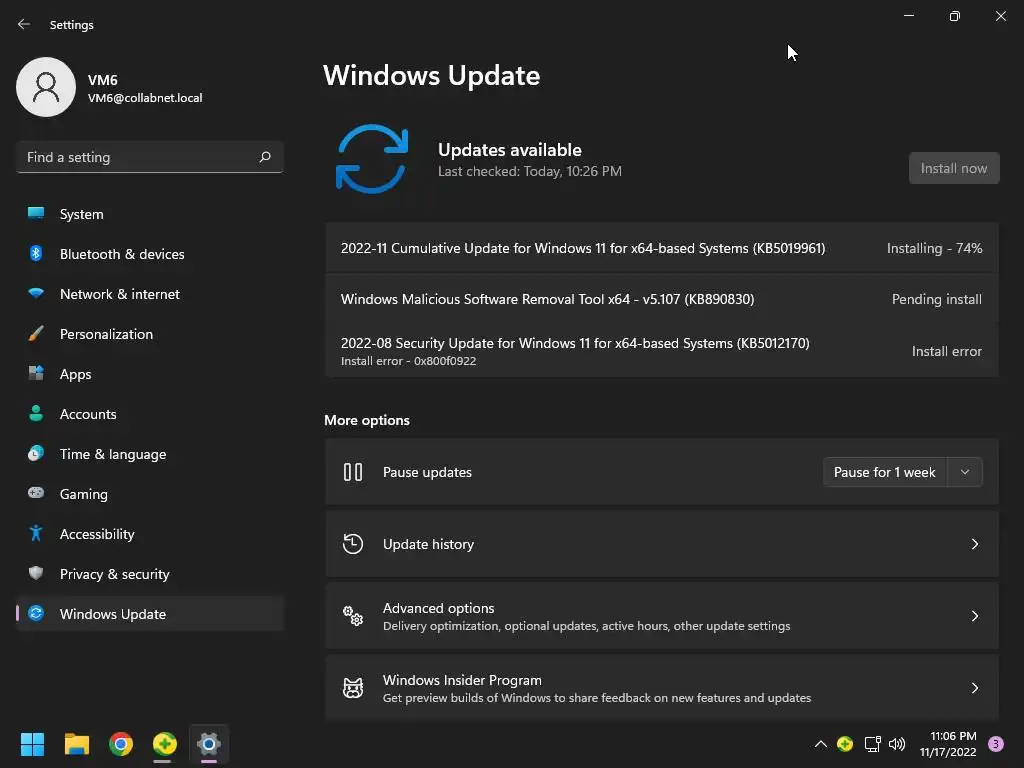
Task: Open Advanced options chevron
Action: click(x=974, y=616)
